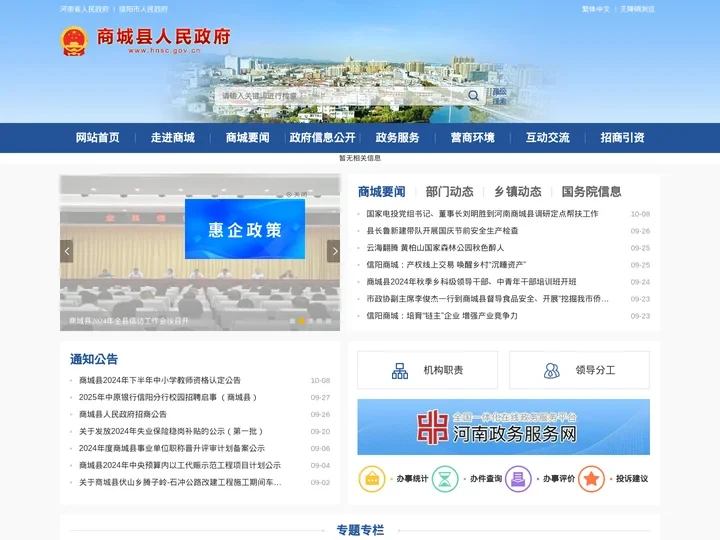Open news on 2024年秋季乡科级领导干部培训班
The image size is (720, 540).
click(471, 281)
